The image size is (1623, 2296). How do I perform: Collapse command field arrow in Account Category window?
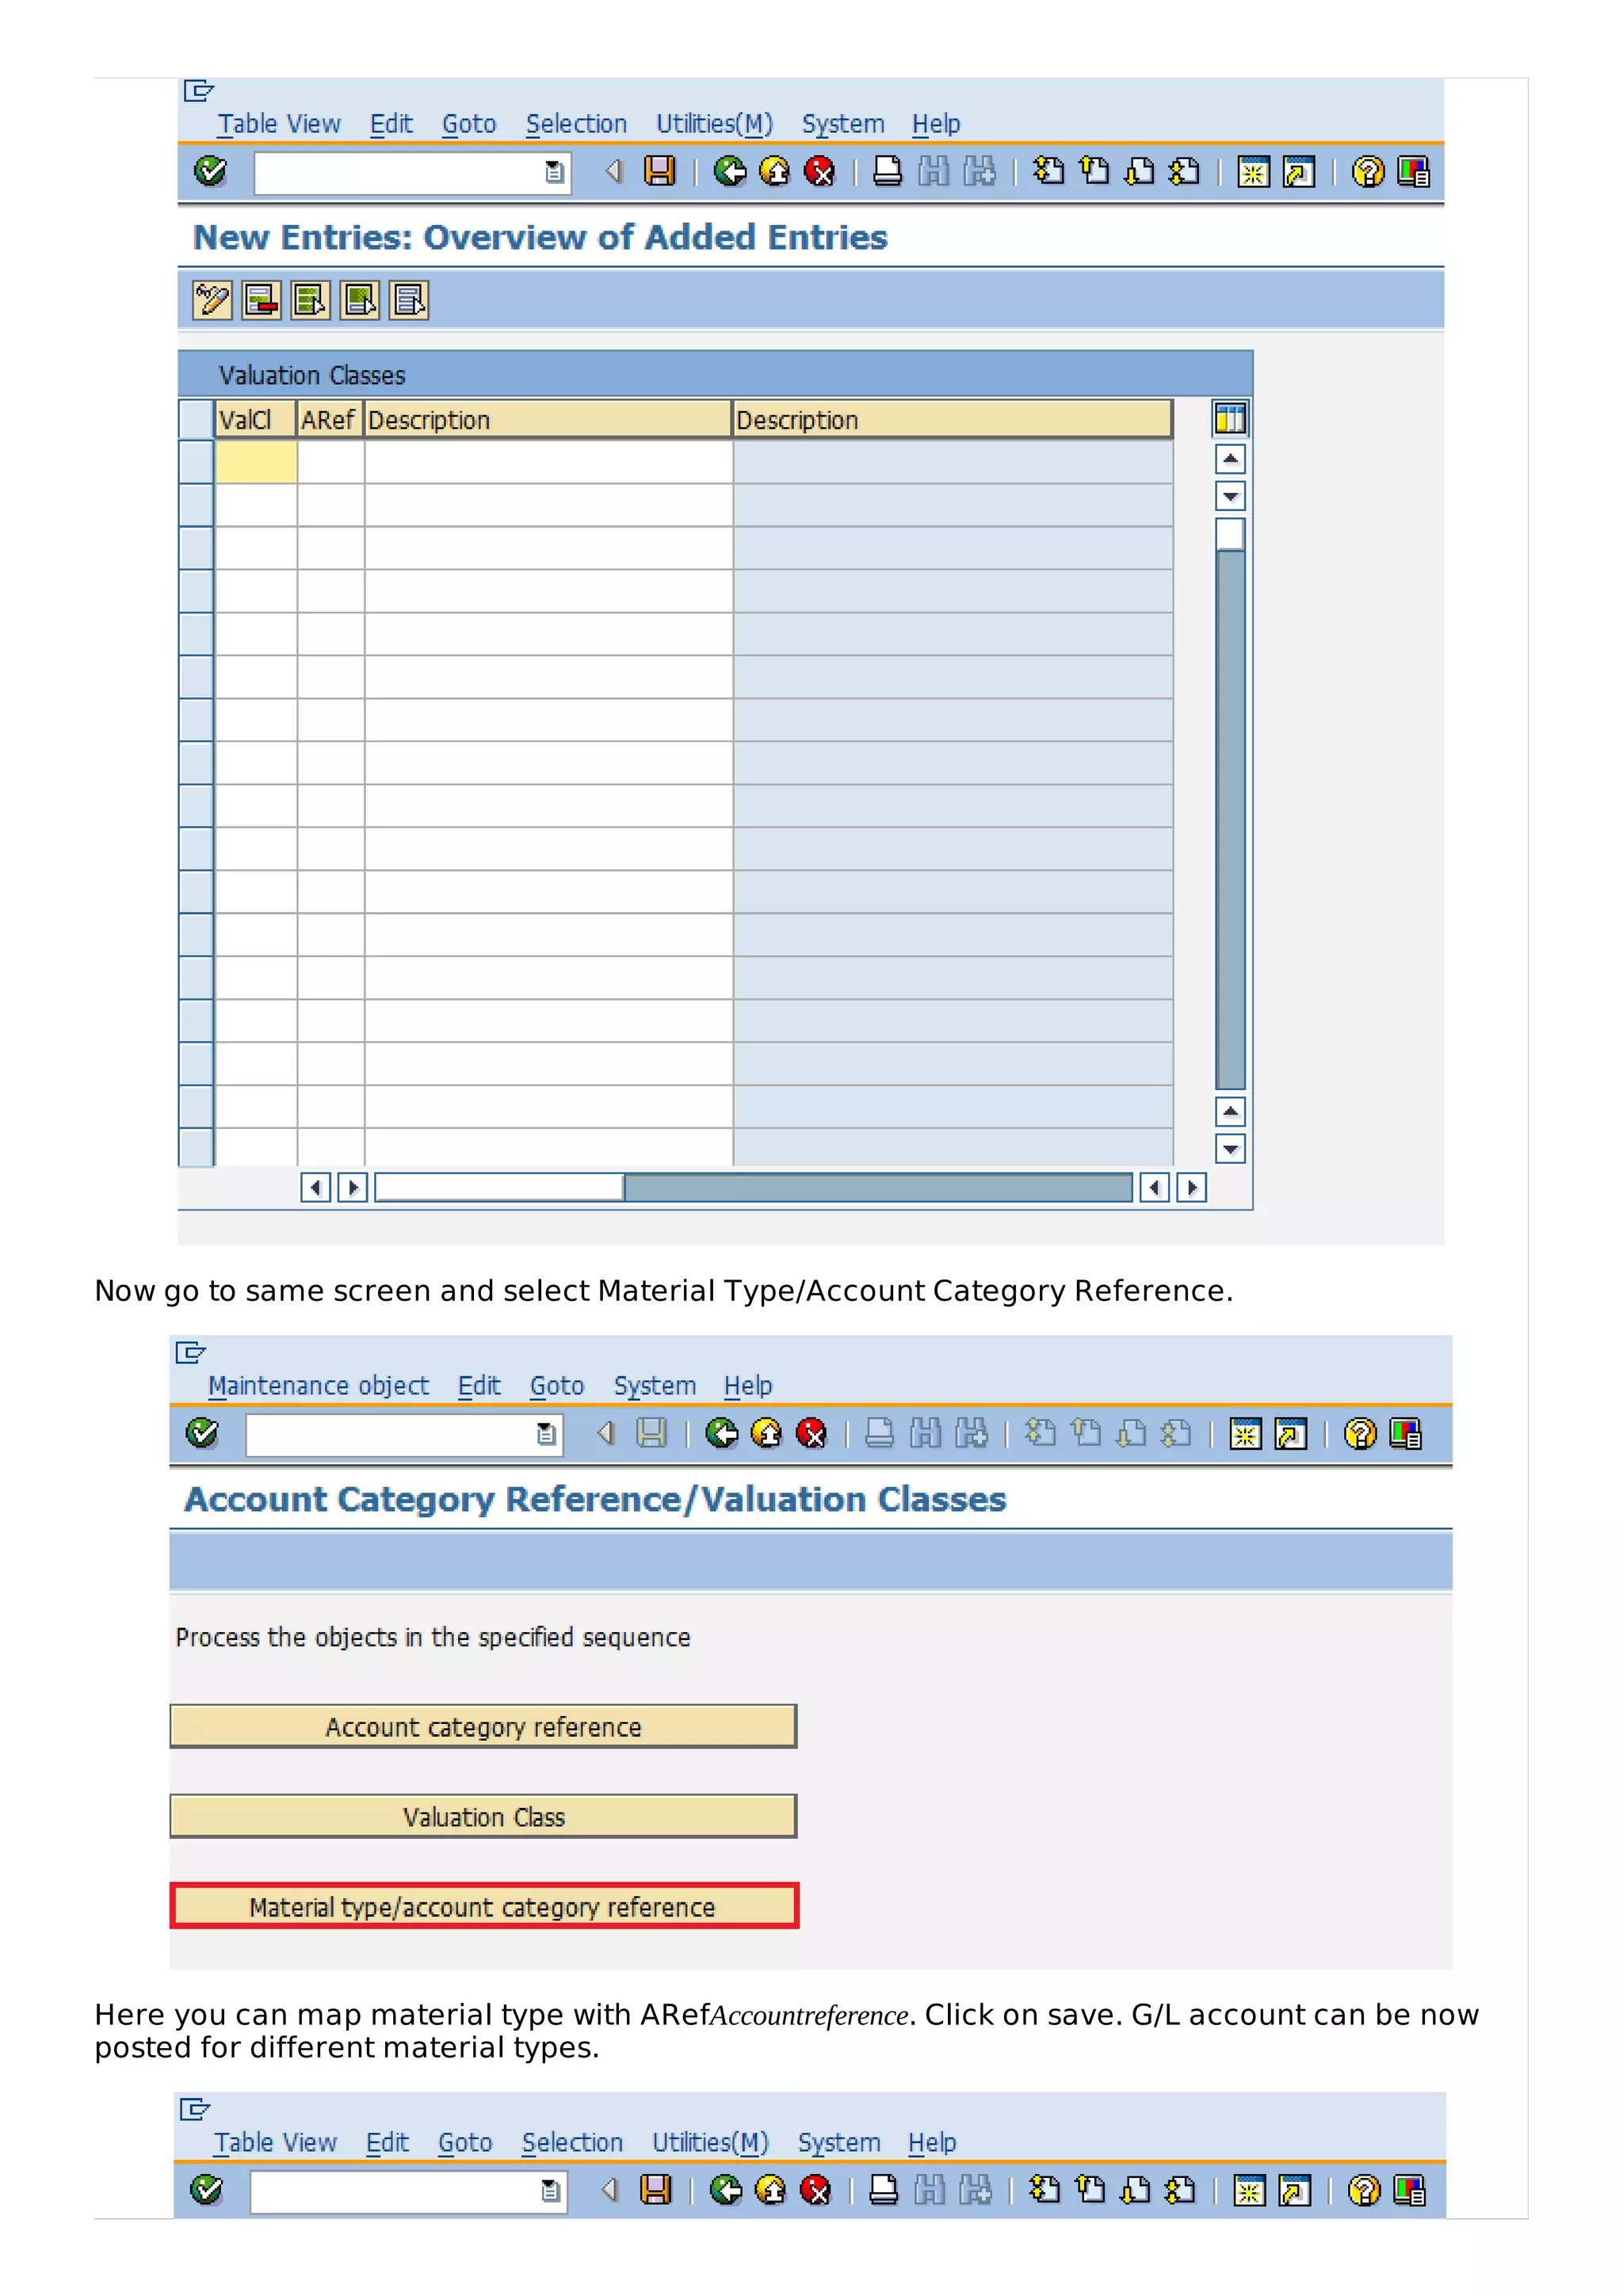(606, 1434)
